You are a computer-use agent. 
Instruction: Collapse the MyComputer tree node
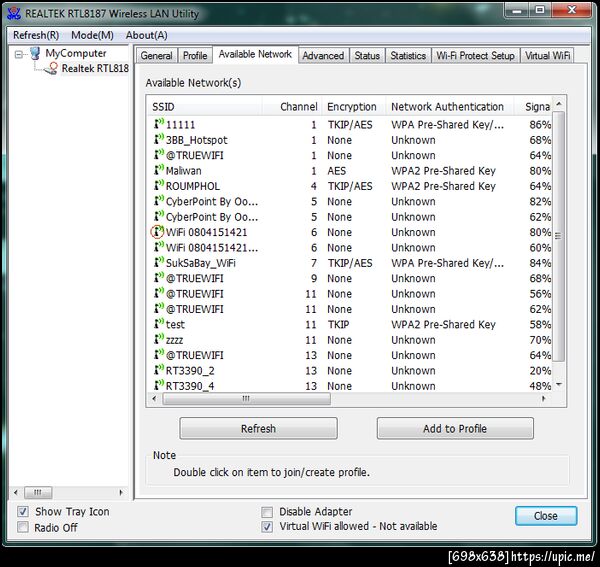click(x=18, y=54)
